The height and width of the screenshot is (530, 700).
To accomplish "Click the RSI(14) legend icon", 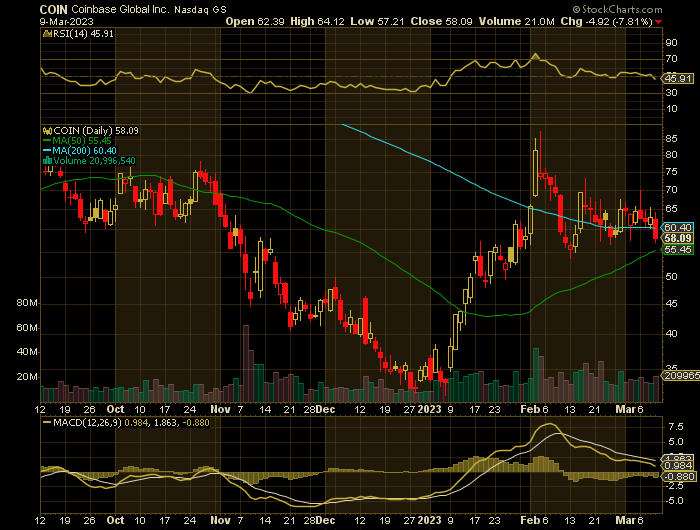I will click(x=47, y=34).
